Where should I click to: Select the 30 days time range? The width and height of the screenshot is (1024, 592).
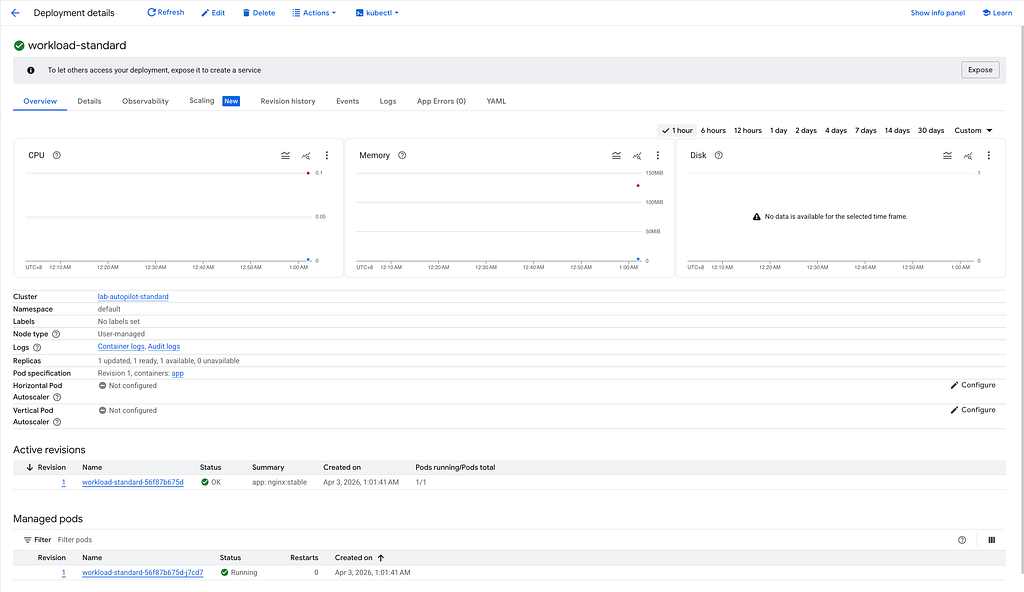(x=931, y=131)
